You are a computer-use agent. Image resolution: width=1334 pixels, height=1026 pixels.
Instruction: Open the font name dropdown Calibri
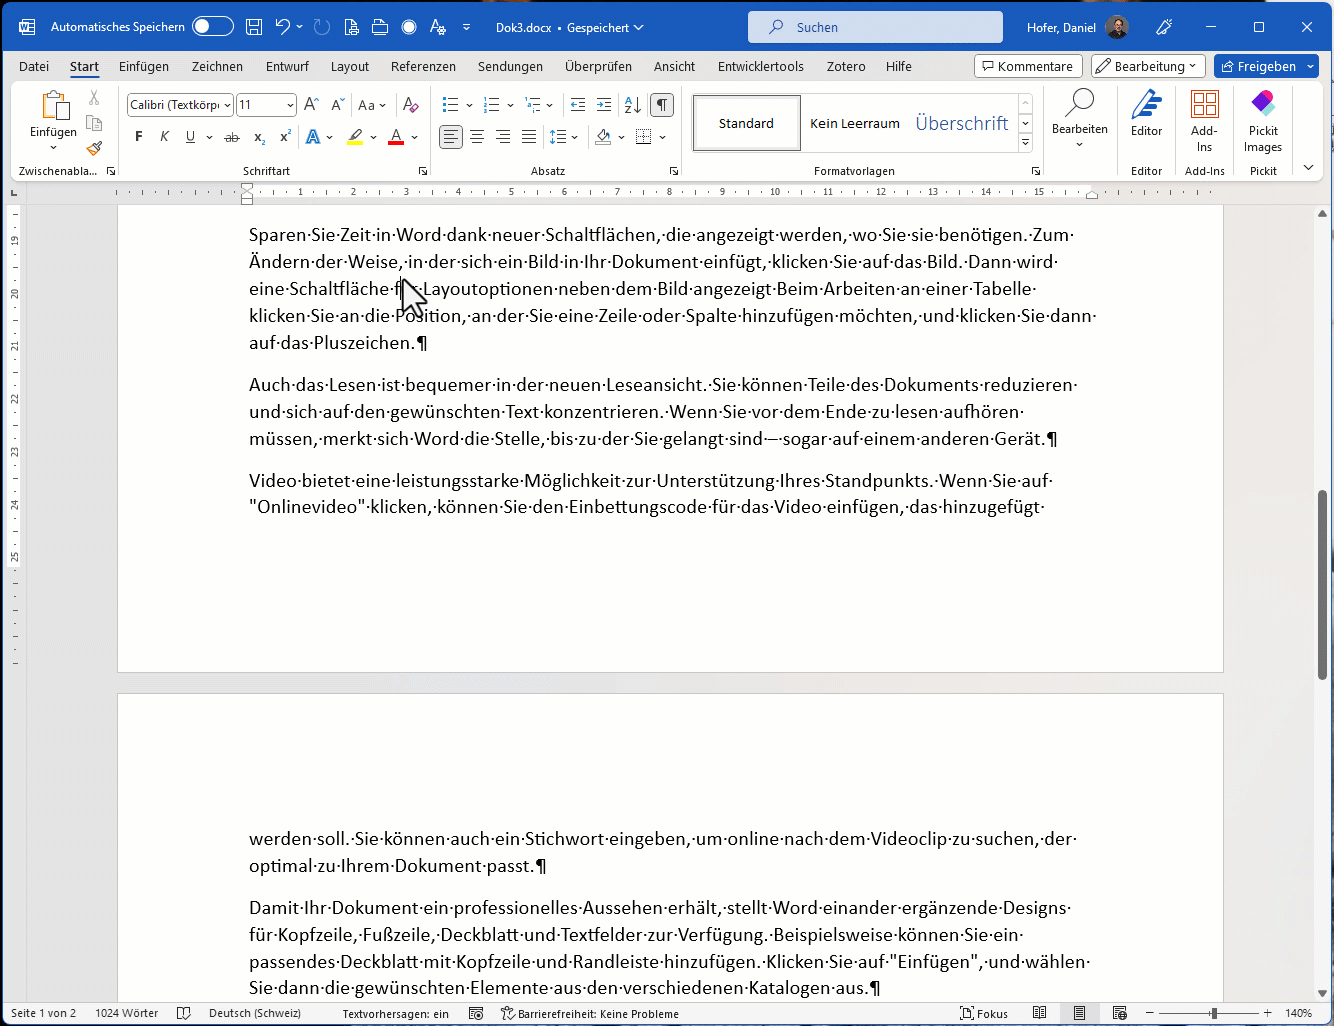click(180, 105)
